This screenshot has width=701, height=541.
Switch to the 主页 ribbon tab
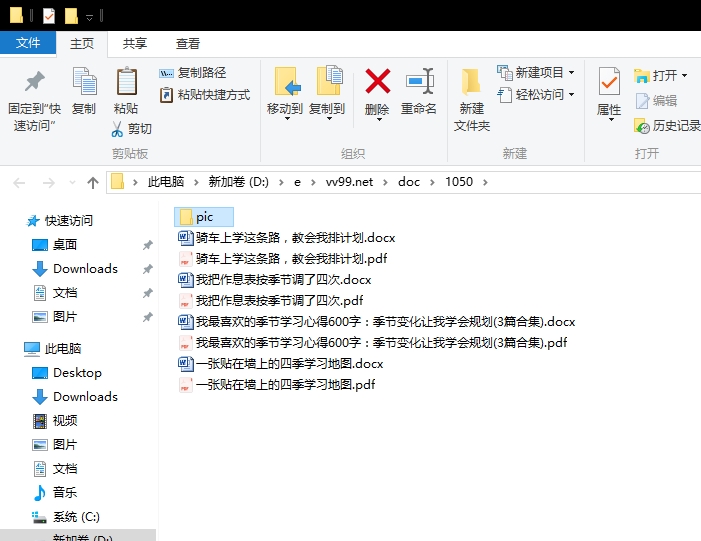click(82, 43)
